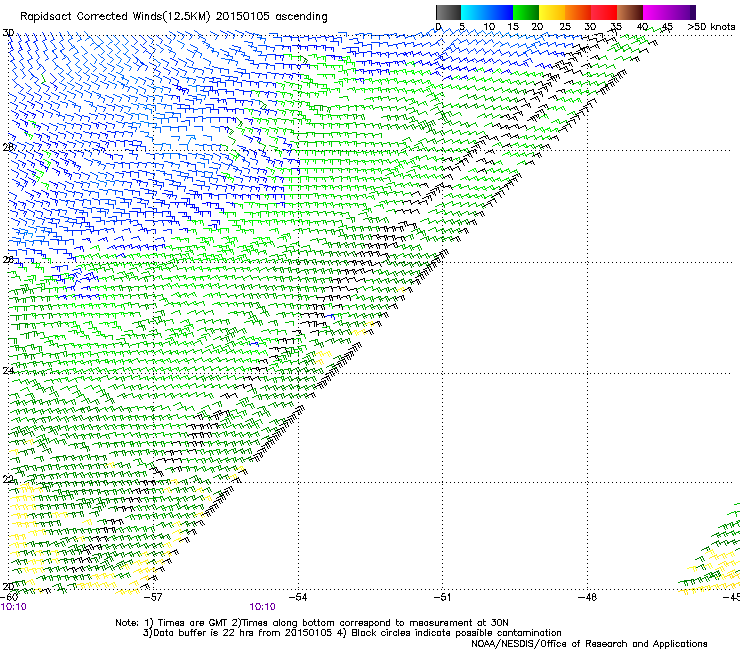Click the cyan 5-10 knots legend segment
The width and height of the screenshot is (740, 650).
474,12
